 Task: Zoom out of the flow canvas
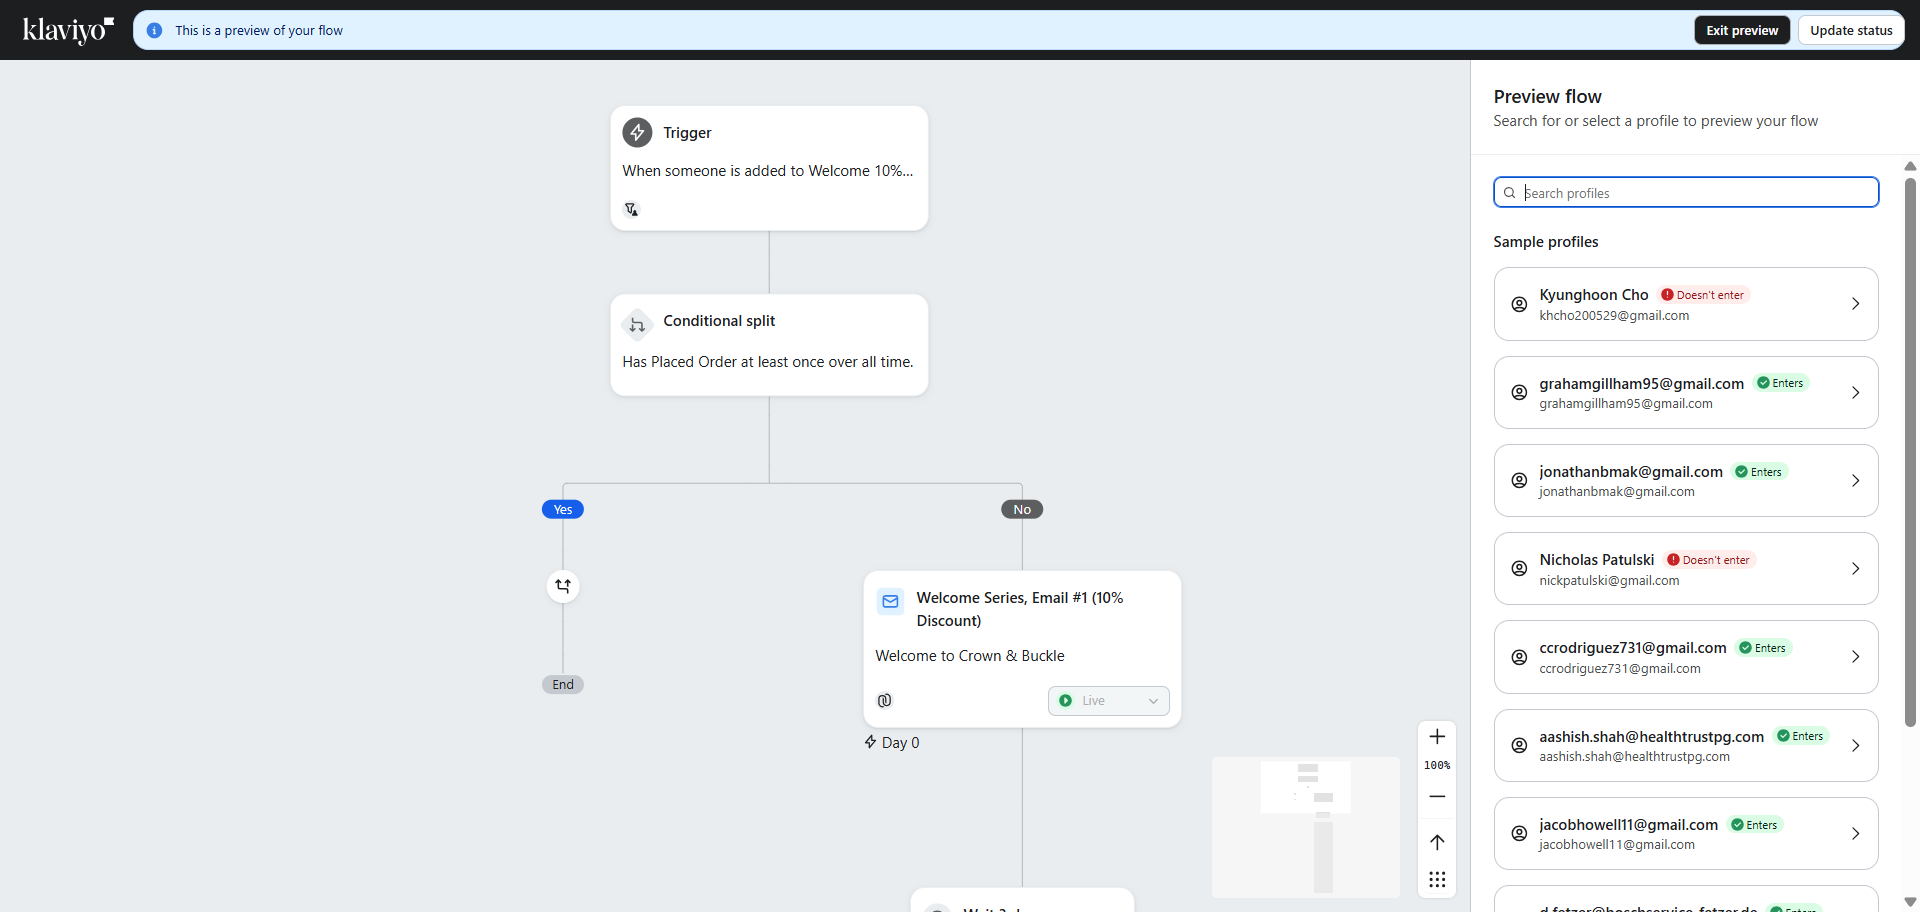pyautogui.click(x=1437, y=797)
